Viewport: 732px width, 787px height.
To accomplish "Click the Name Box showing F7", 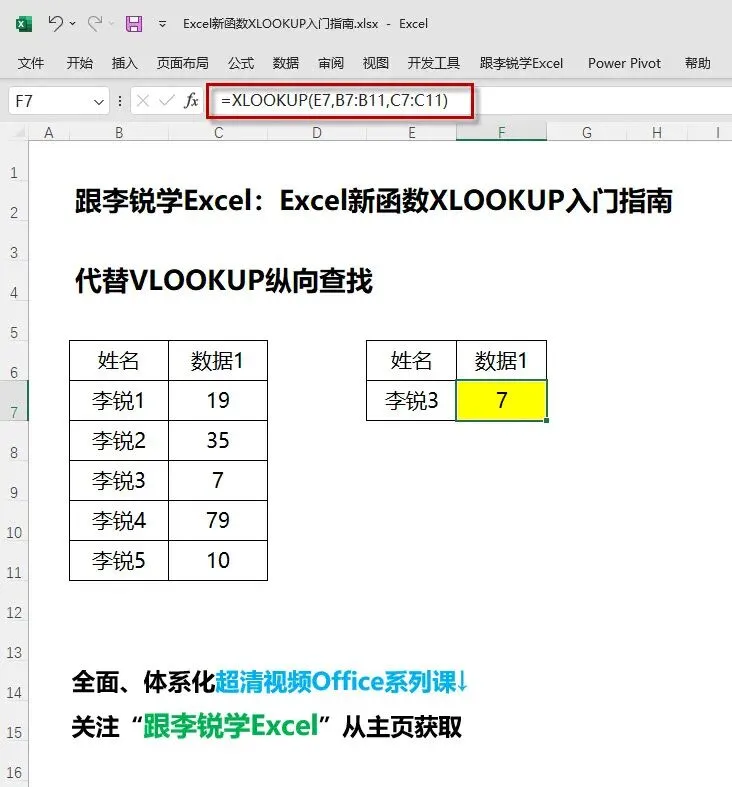I will (50, 101).
